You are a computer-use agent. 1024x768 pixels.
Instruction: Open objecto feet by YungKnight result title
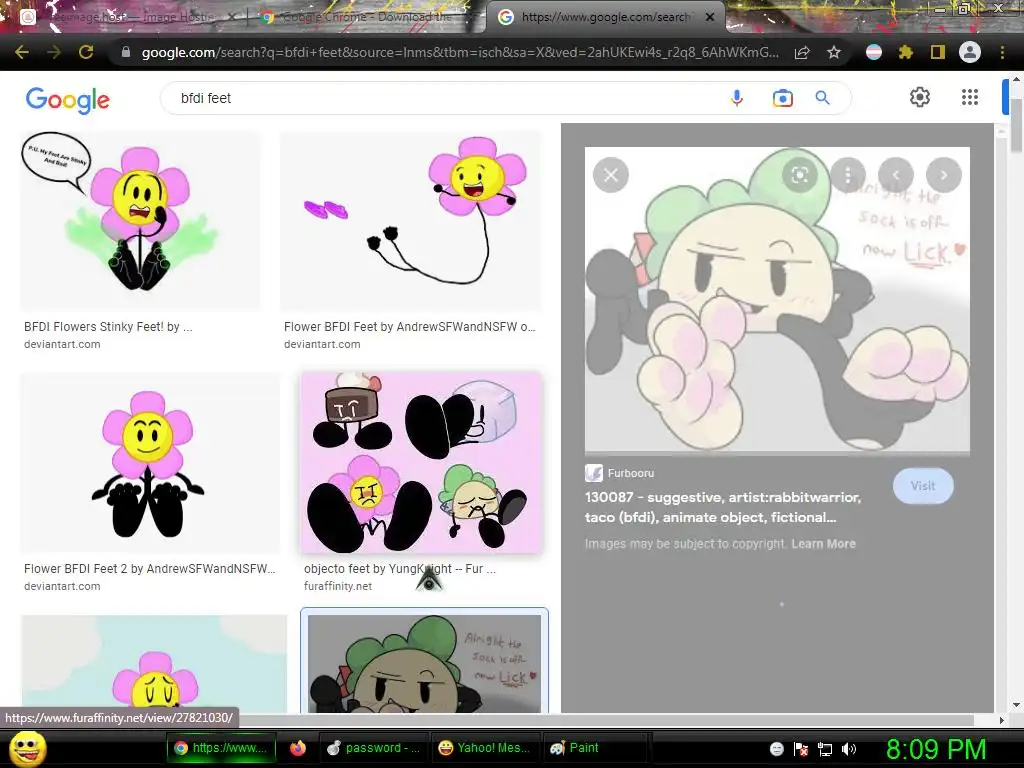point(400,568)
